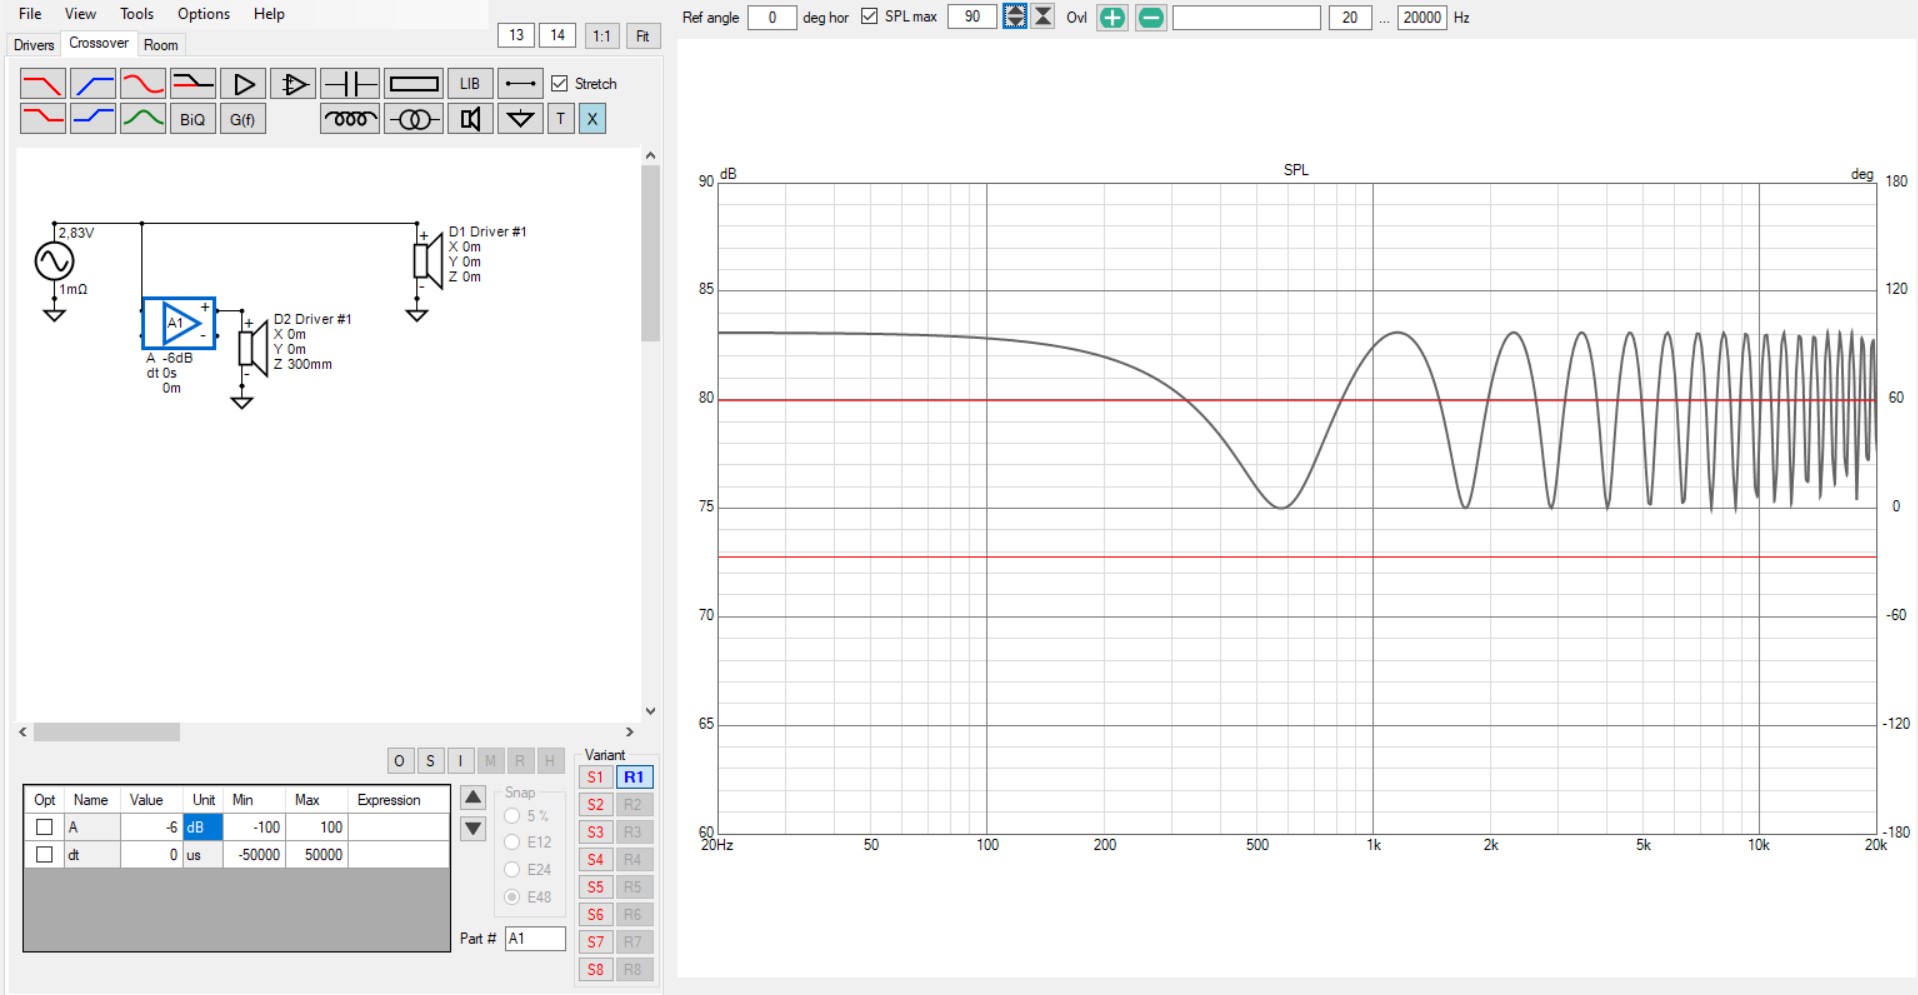
Task: Open the View menu
Action: (80, 14)
